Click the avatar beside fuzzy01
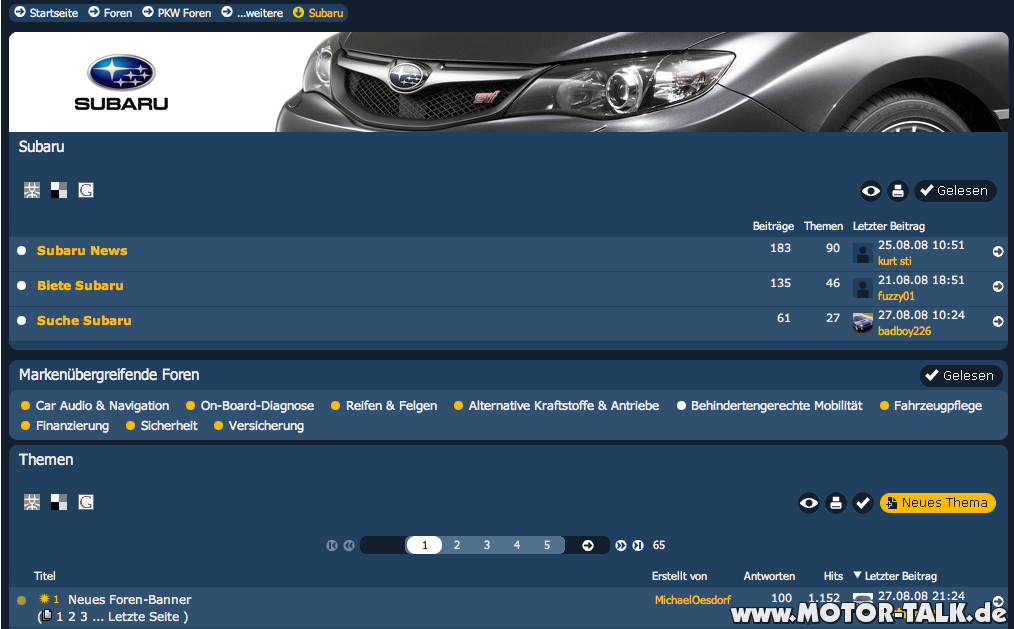 click(x=863, y=288)
